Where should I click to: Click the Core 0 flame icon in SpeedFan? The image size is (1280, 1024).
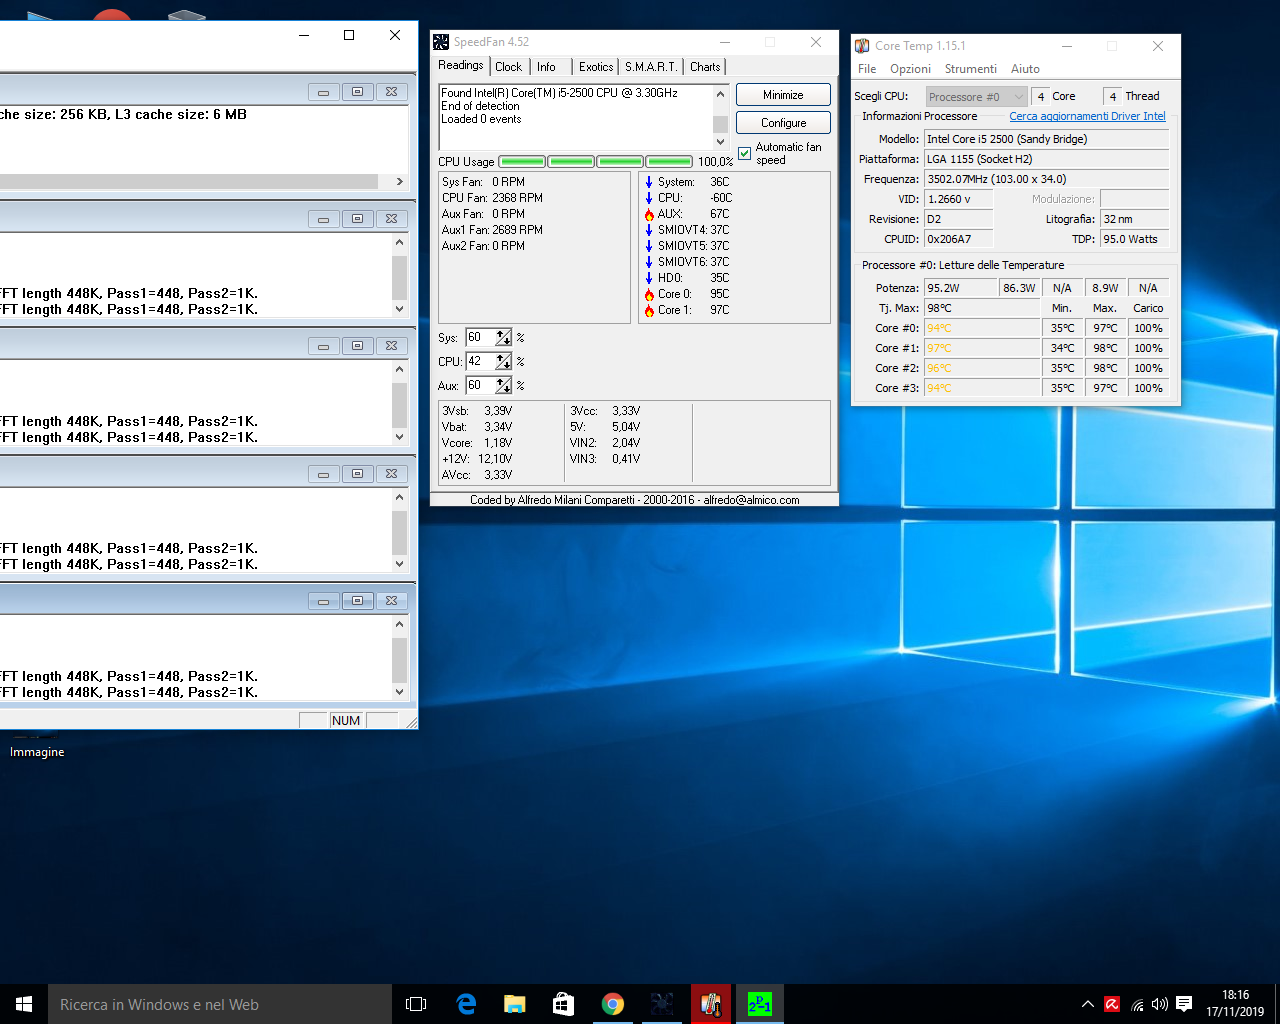pos(649,294)
